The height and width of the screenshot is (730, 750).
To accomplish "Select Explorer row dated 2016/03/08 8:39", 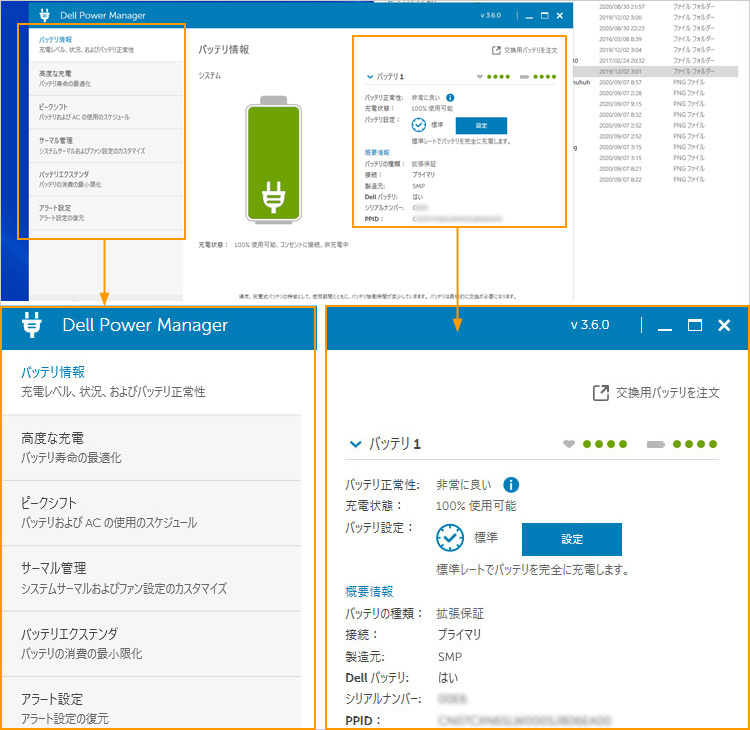I will click(656, 39).
